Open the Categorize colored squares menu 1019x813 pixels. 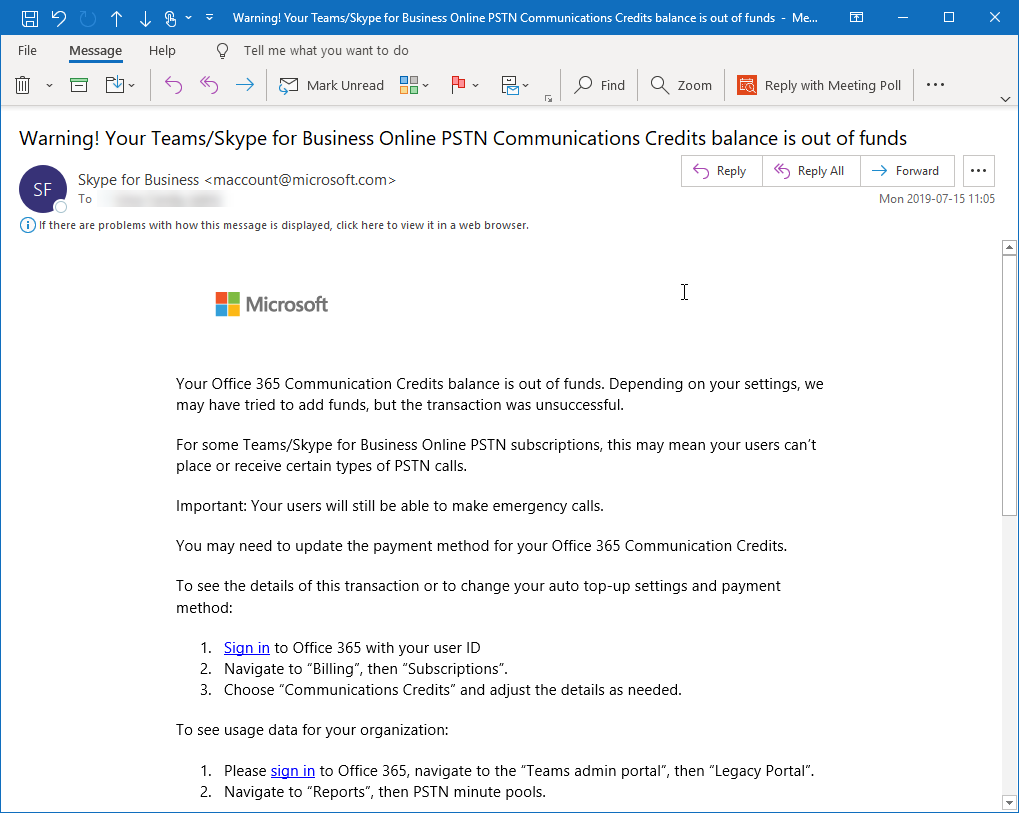[x=414, y=85]
